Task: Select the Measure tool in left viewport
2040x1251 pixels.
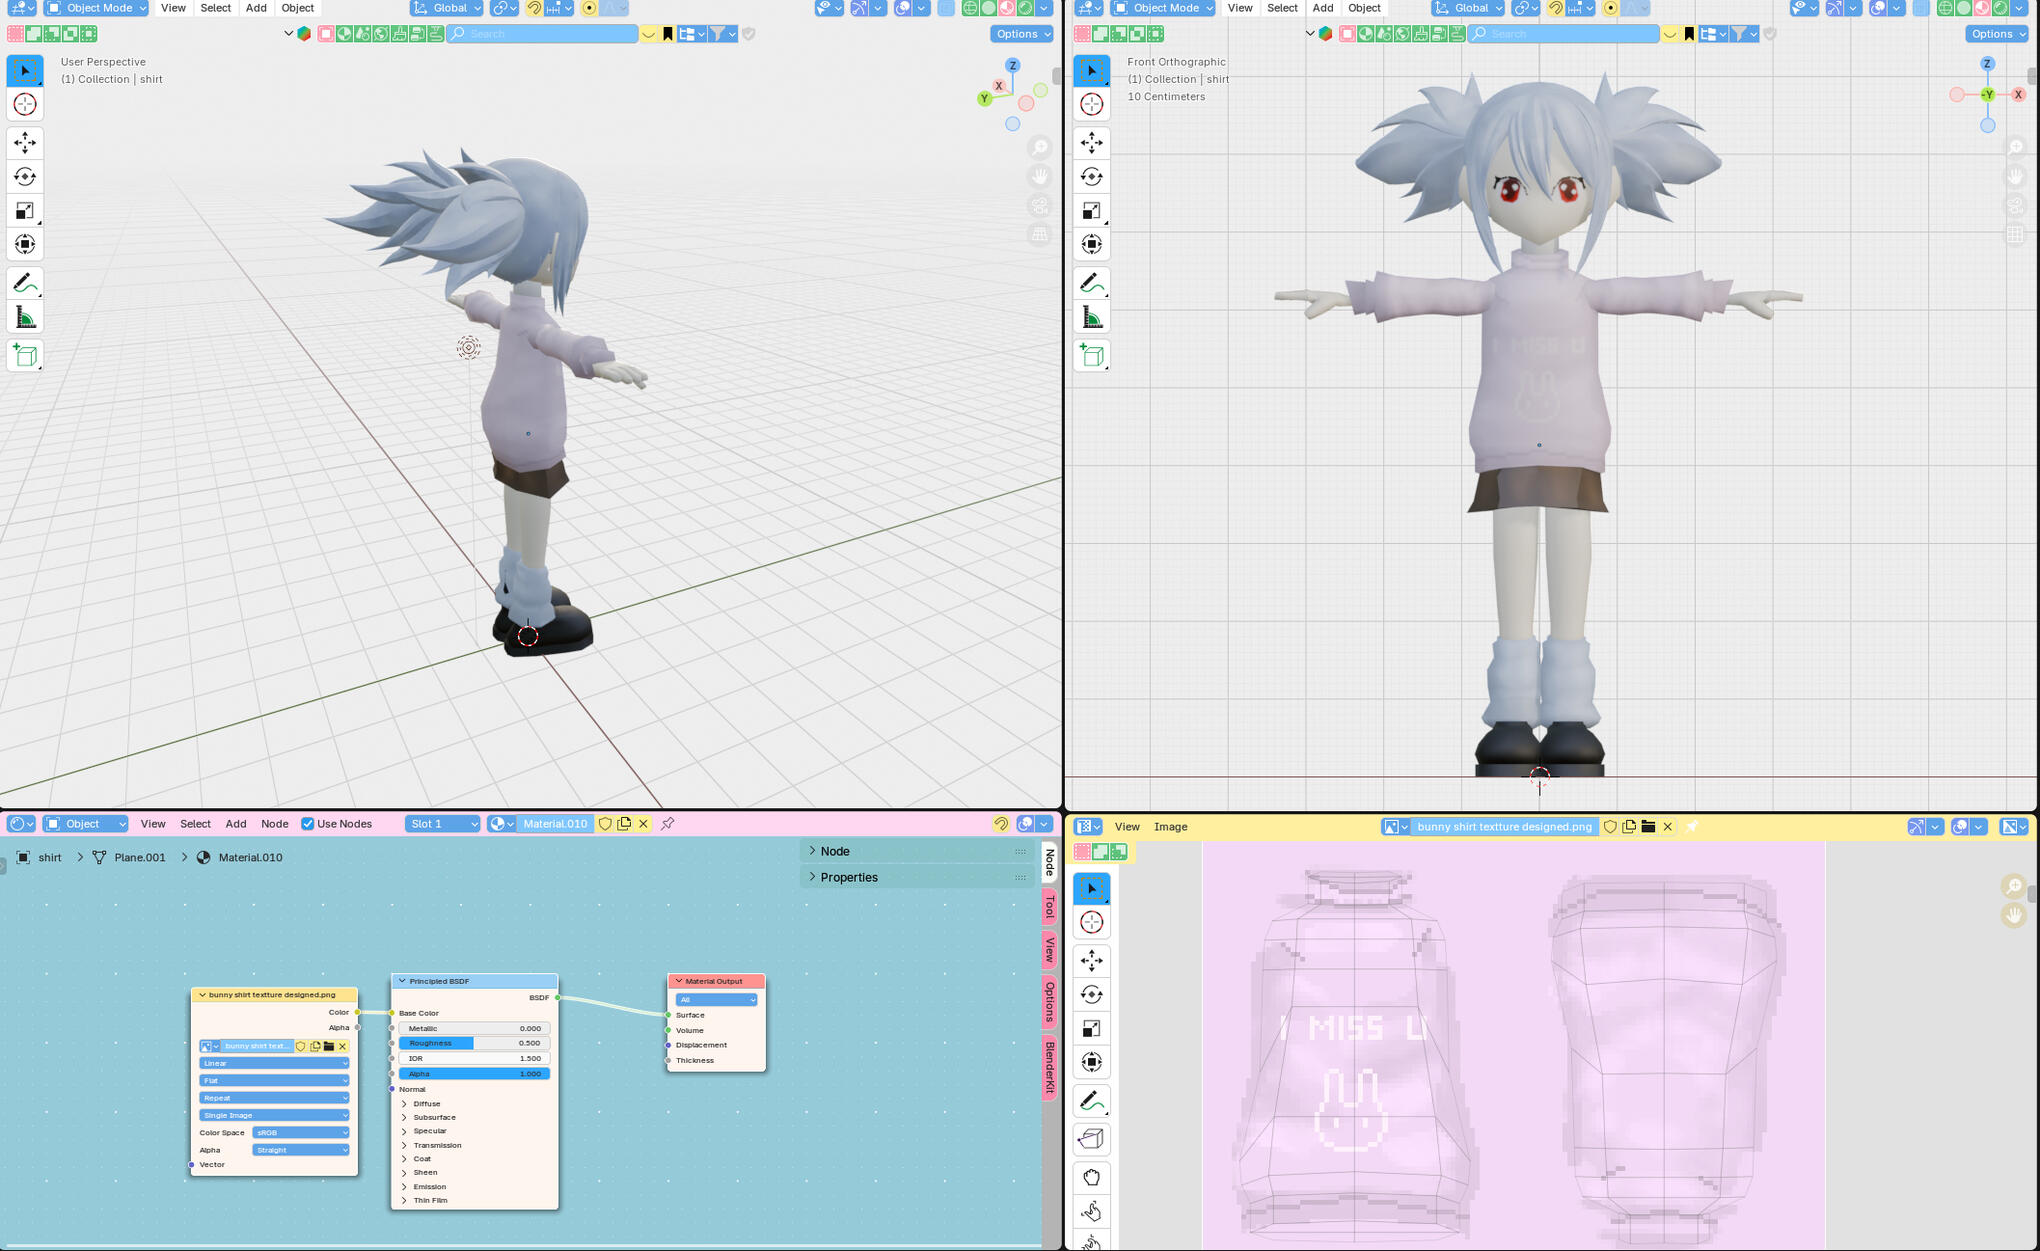Action: (x=25, y=318)
